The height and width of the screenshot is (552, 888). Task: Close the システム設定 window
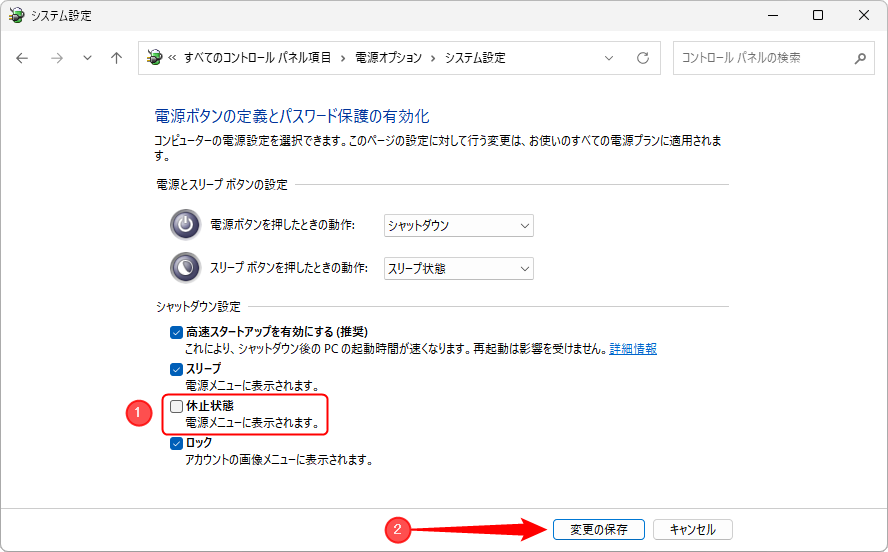864,15
